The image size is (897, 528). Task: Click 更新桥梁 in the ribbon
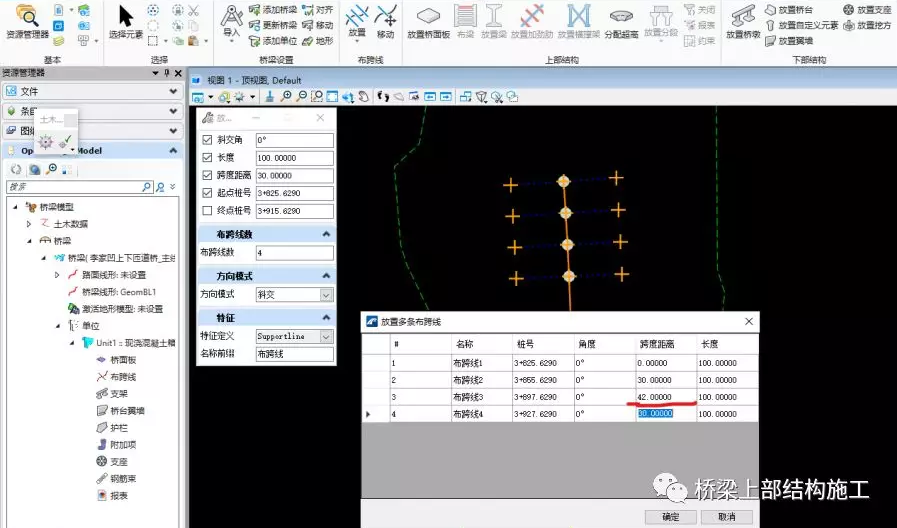(x=273, y=25)
